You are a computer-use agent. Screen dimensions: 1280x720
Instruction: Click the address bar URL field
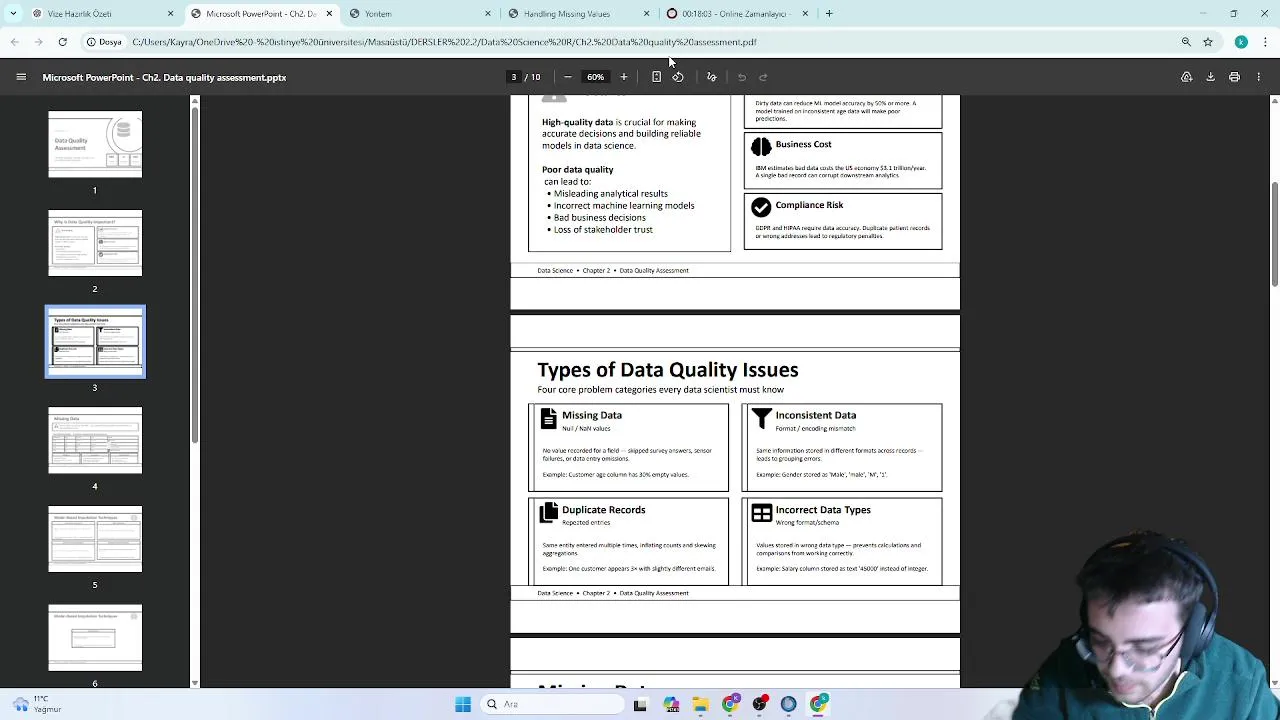point(650,42)
